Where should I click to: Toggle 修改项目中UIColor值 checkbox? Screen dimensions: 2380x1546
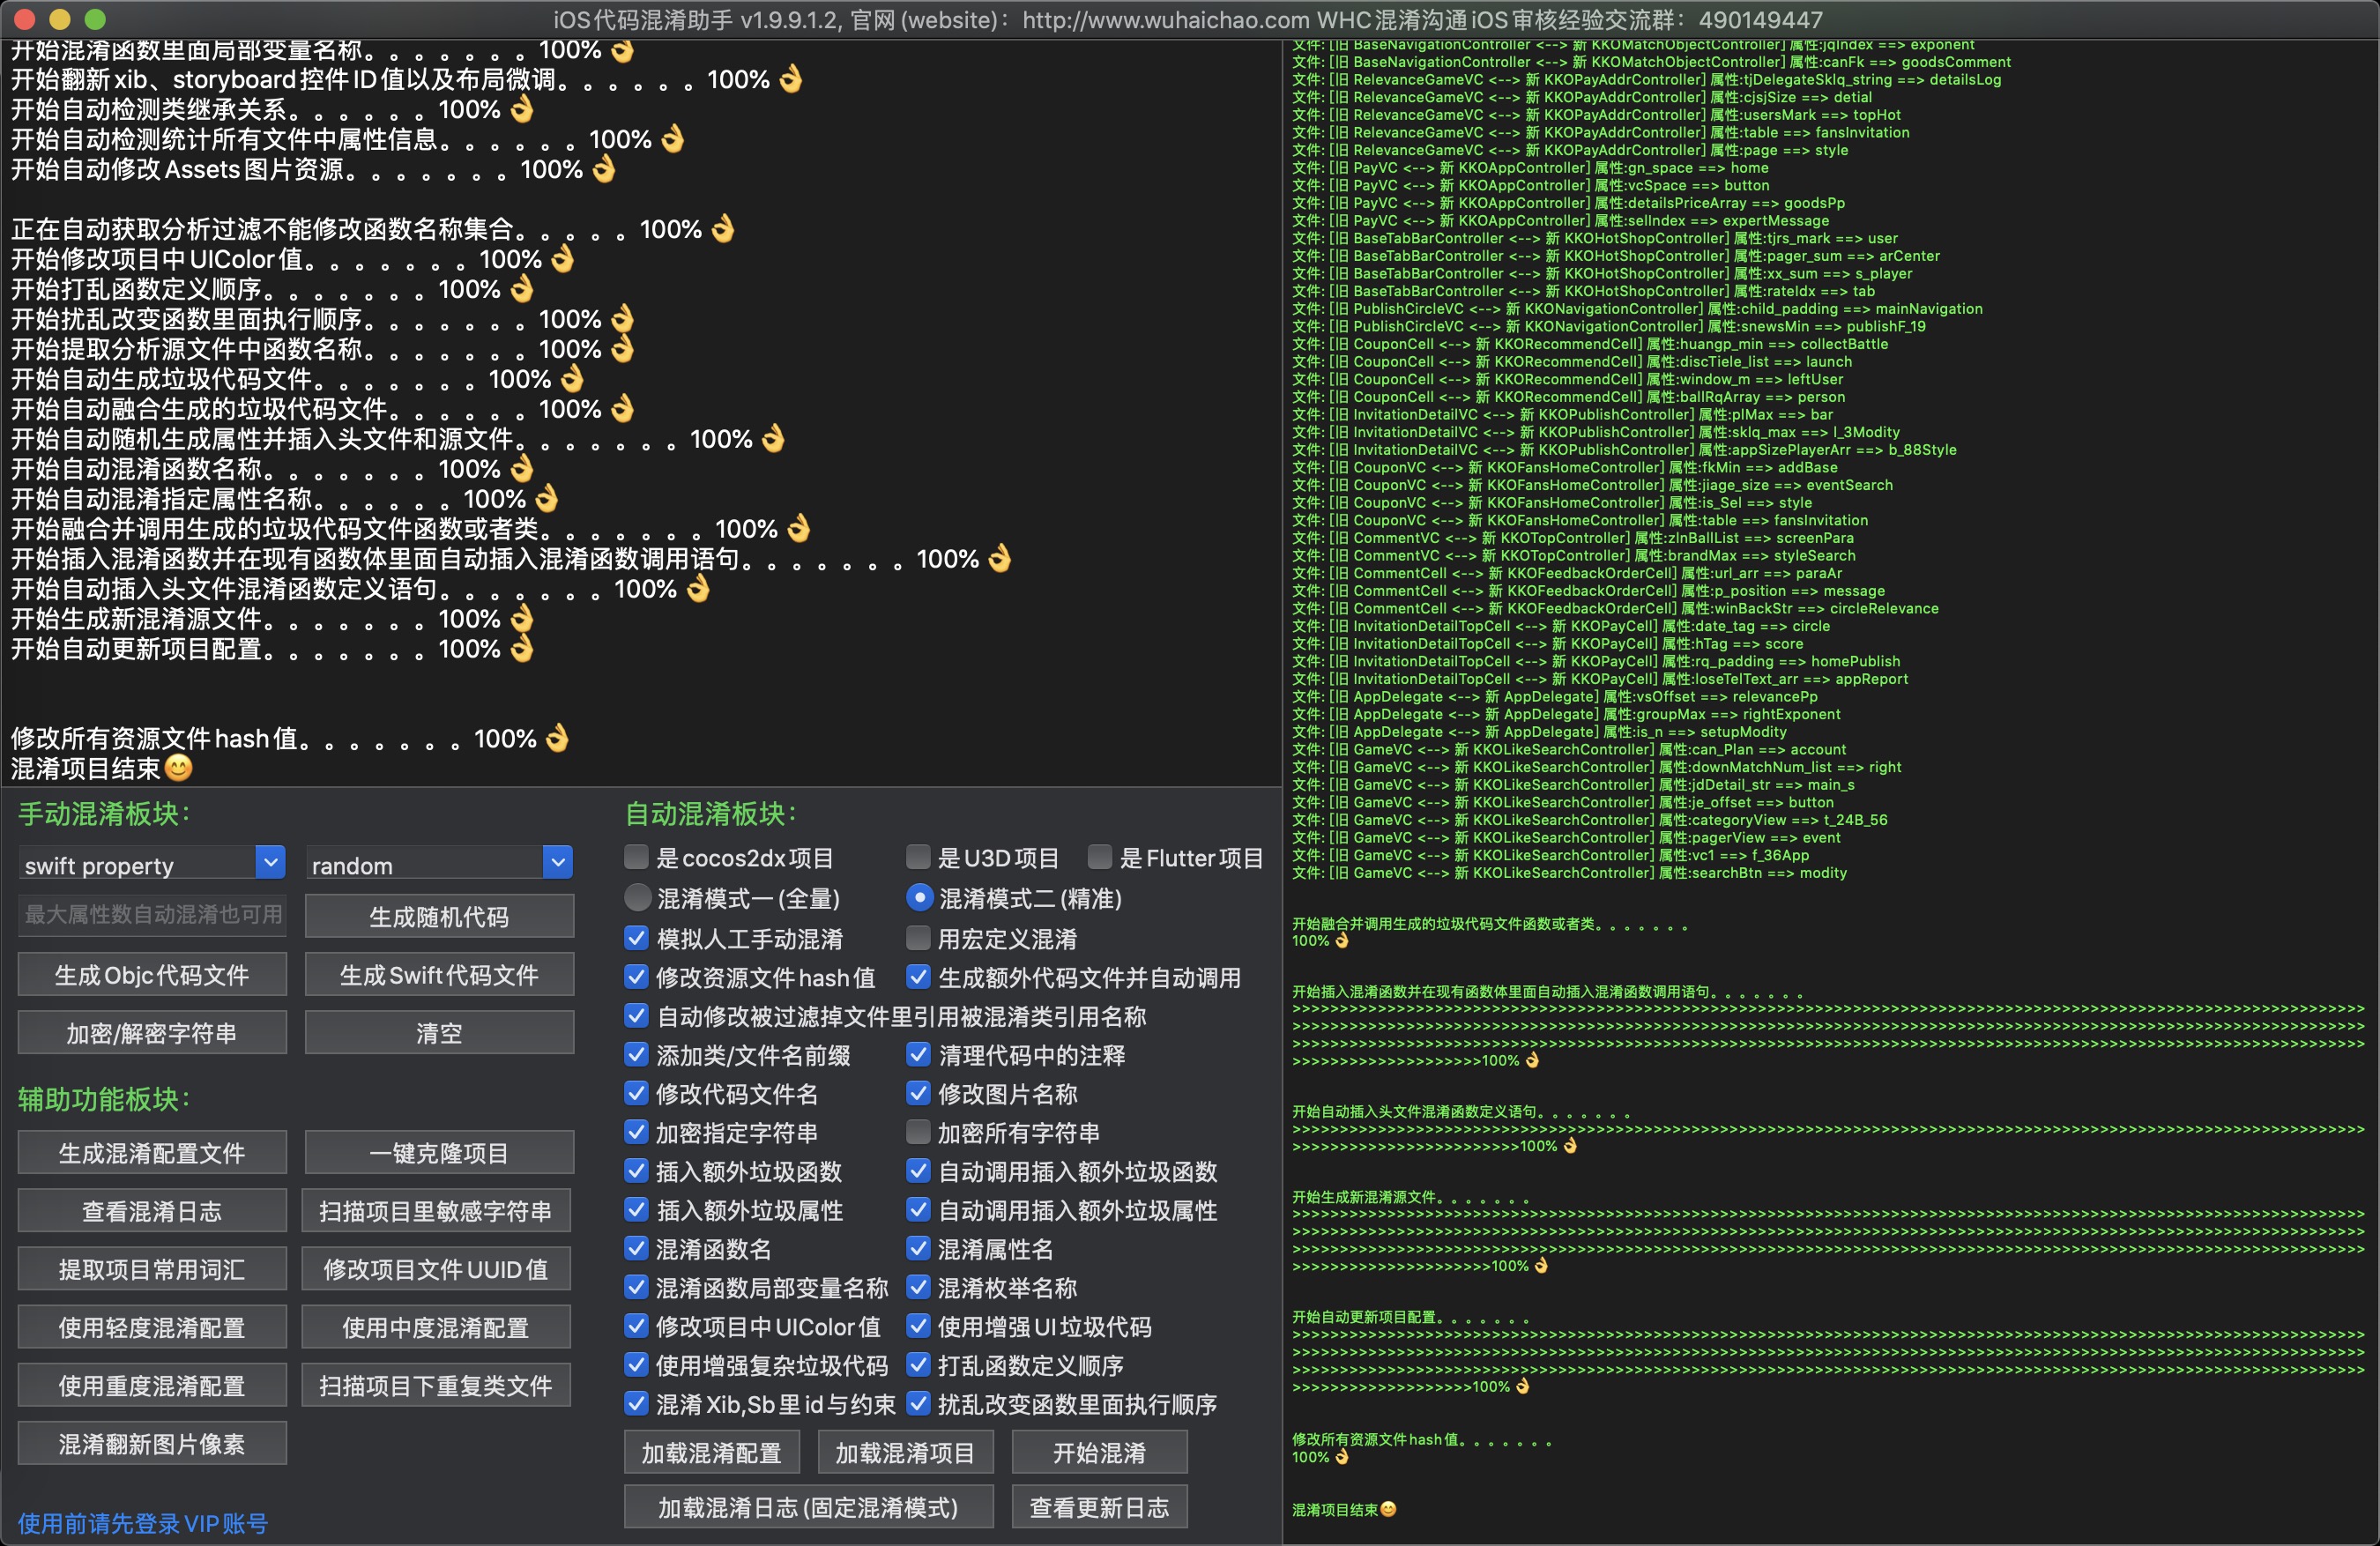point(636,1326)
